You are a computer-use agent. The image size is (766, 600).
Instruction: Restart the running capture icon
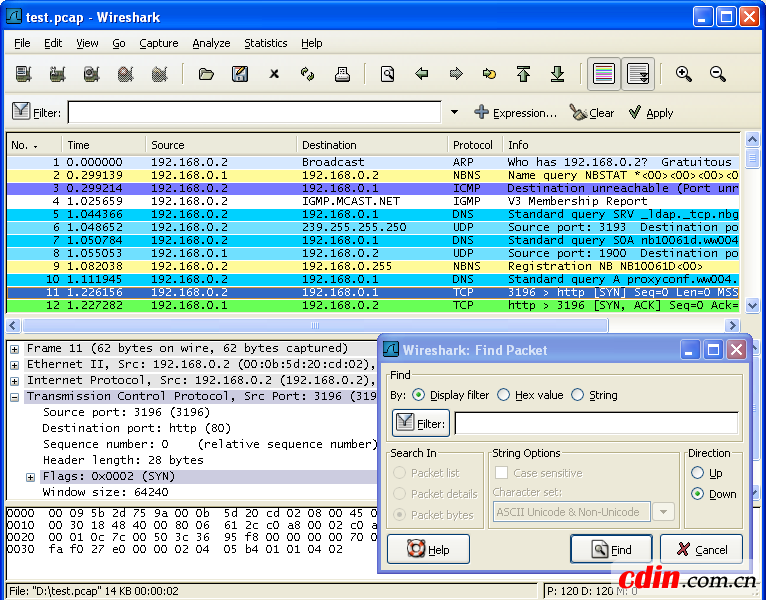coord(159,74)
